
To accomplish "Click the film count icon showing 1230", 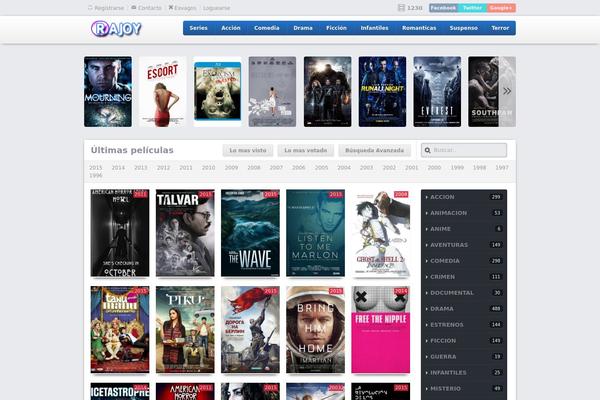I will (x=402, y=8).
